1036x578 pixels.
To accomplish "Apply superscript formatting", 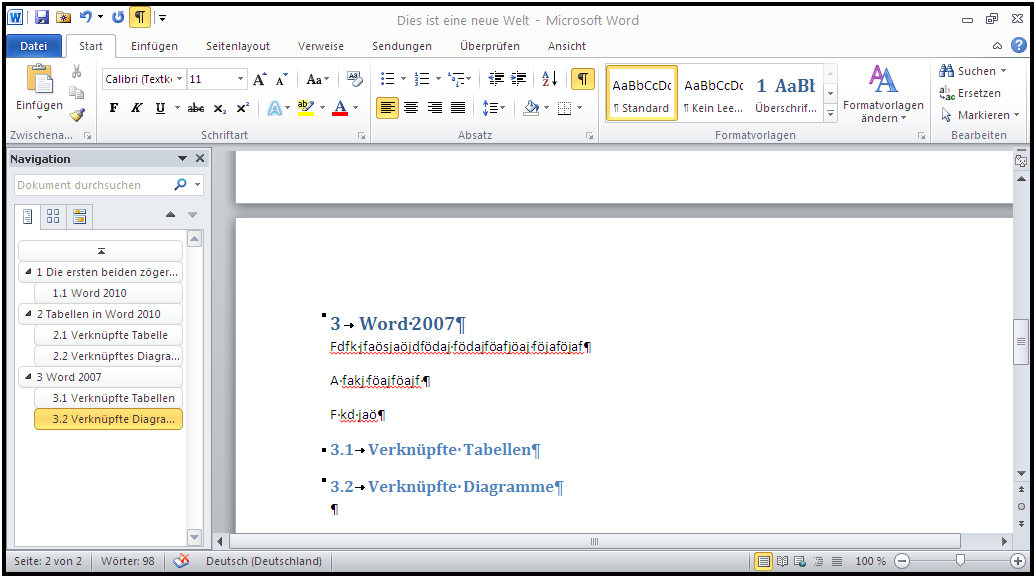I will (x=242, y=108).
